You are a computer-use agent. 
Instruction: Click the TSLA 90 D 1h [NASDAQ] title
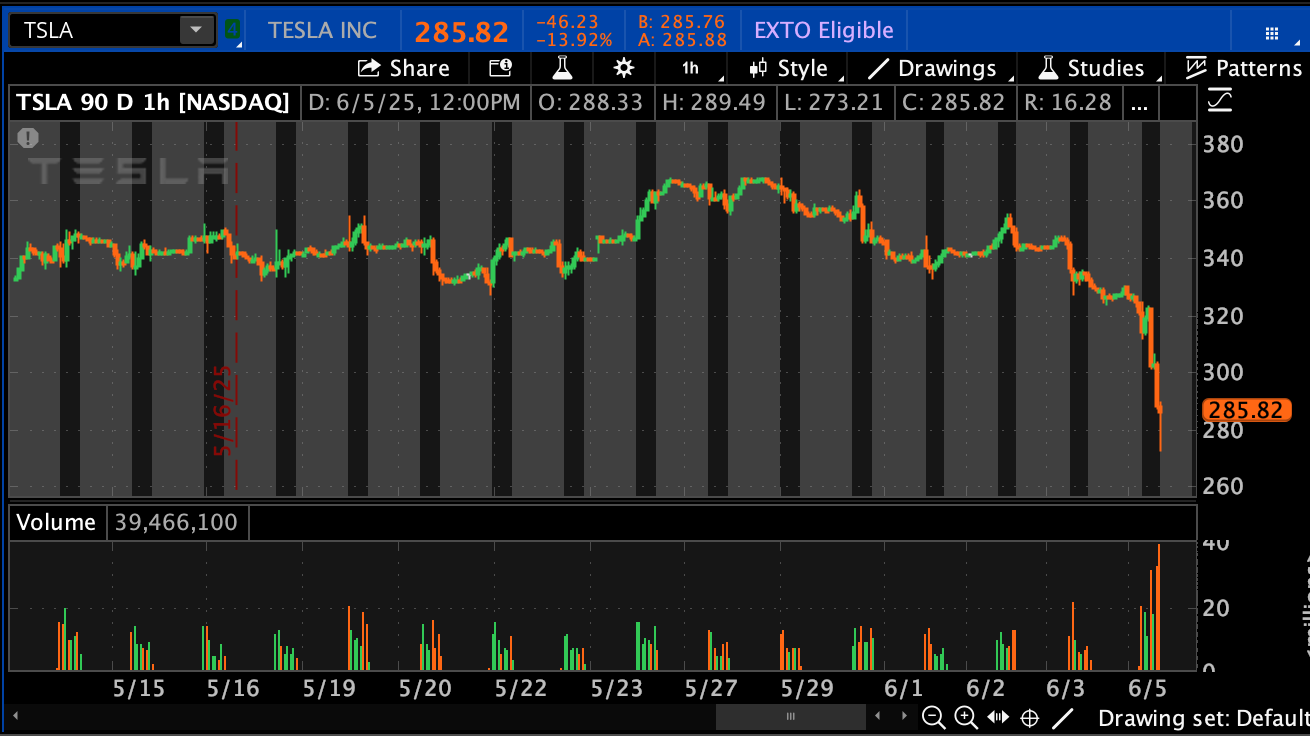[x=154, y=102]
